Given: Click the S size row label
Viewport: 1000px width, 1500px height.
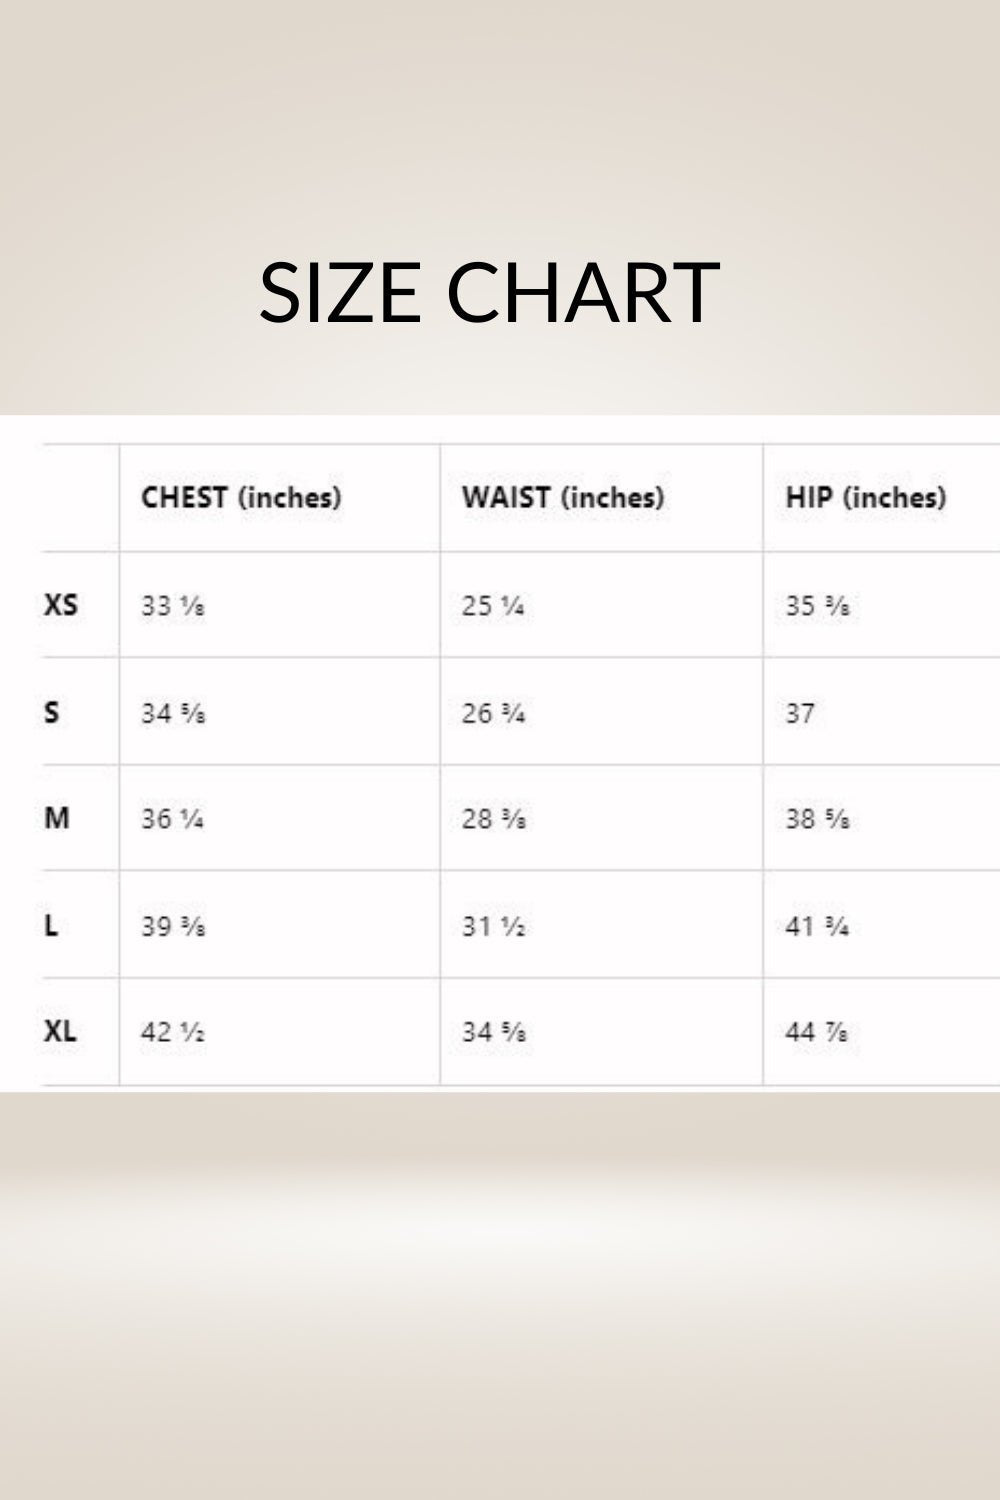Looking at the screenshot, I should (52, 713).
